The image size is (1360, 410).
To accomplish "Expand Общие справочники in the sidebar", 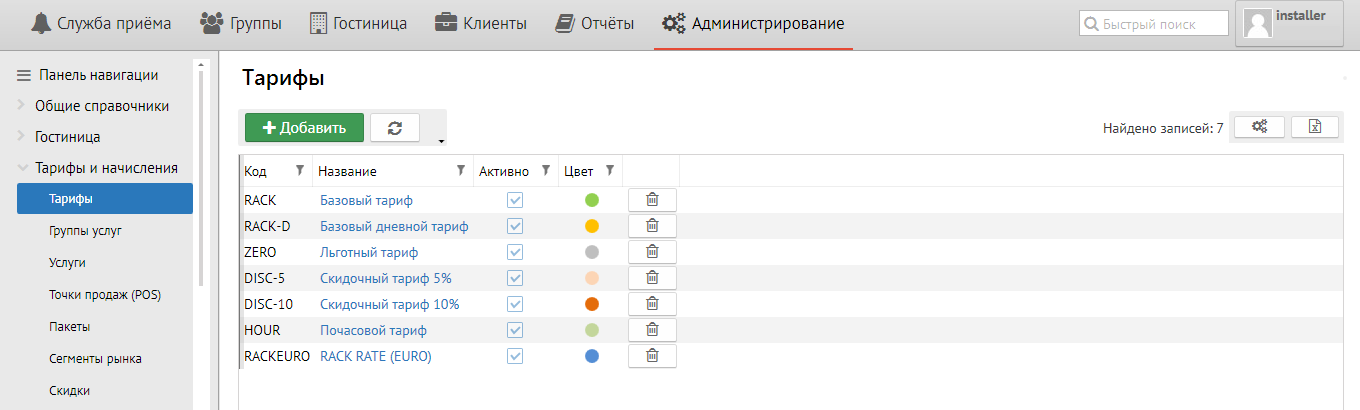I will 101,106.
